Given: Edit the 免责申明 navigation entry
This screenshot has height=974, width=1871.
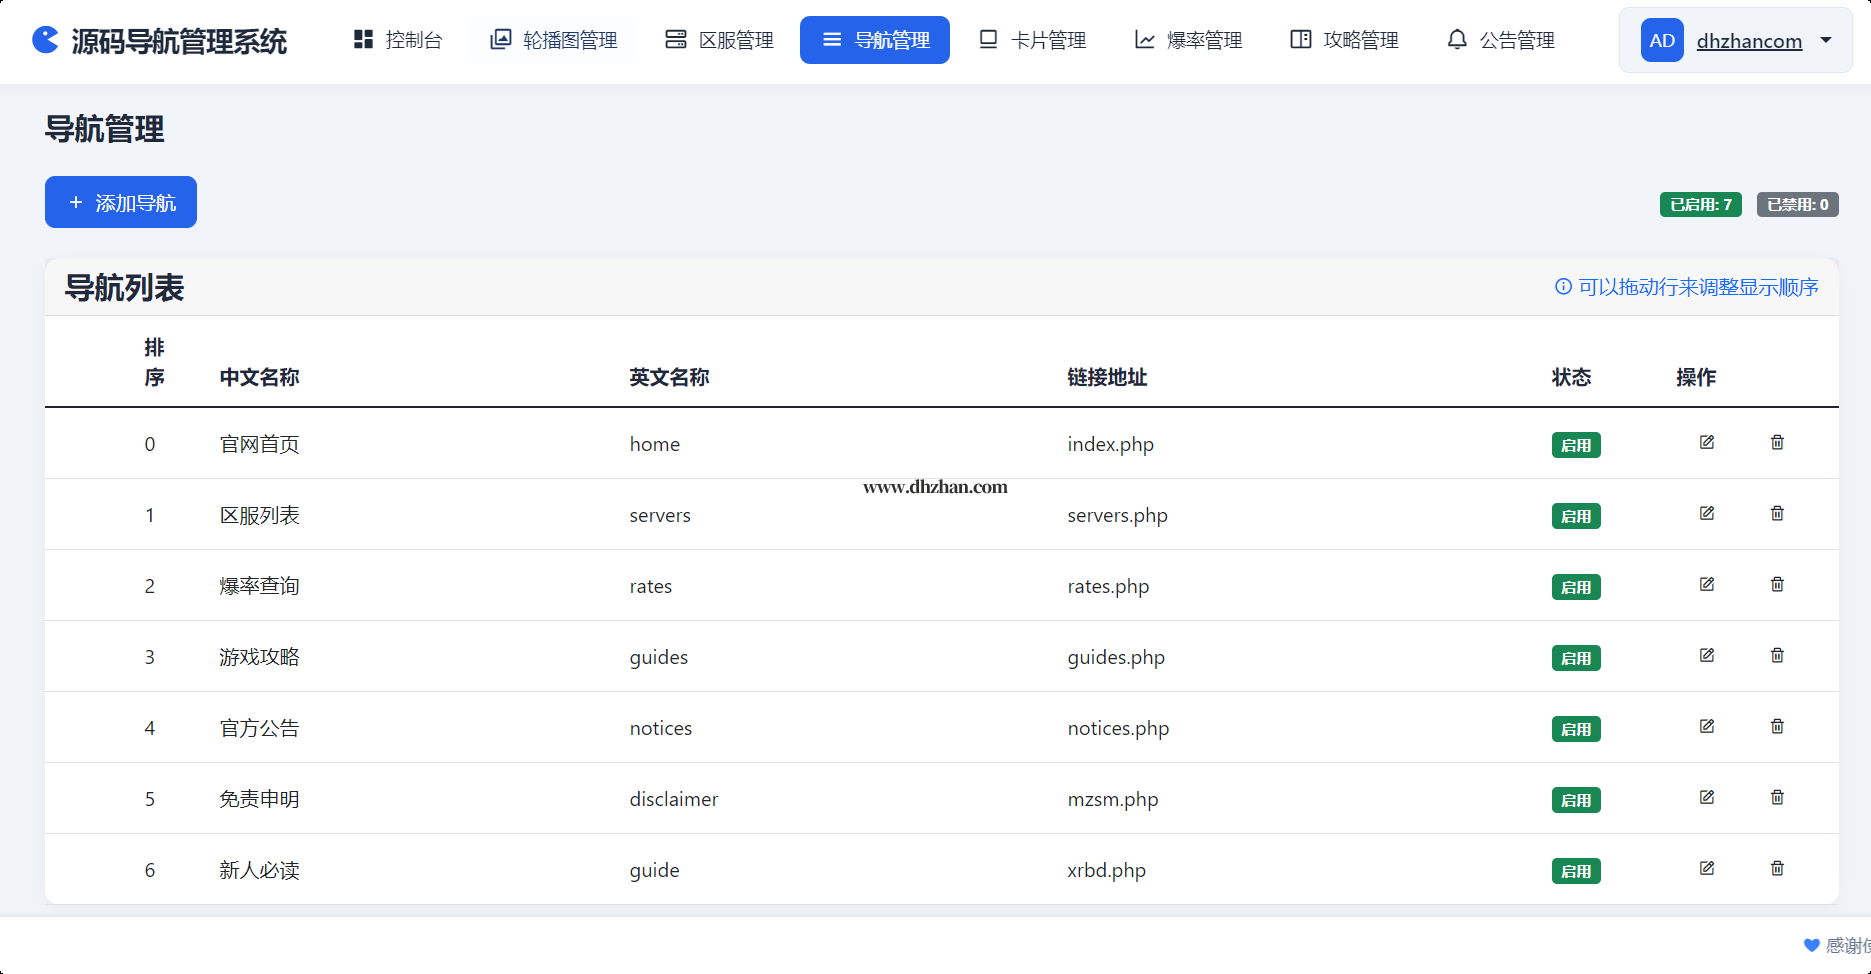Looking at the screenshot, I should coord(1706,797).
